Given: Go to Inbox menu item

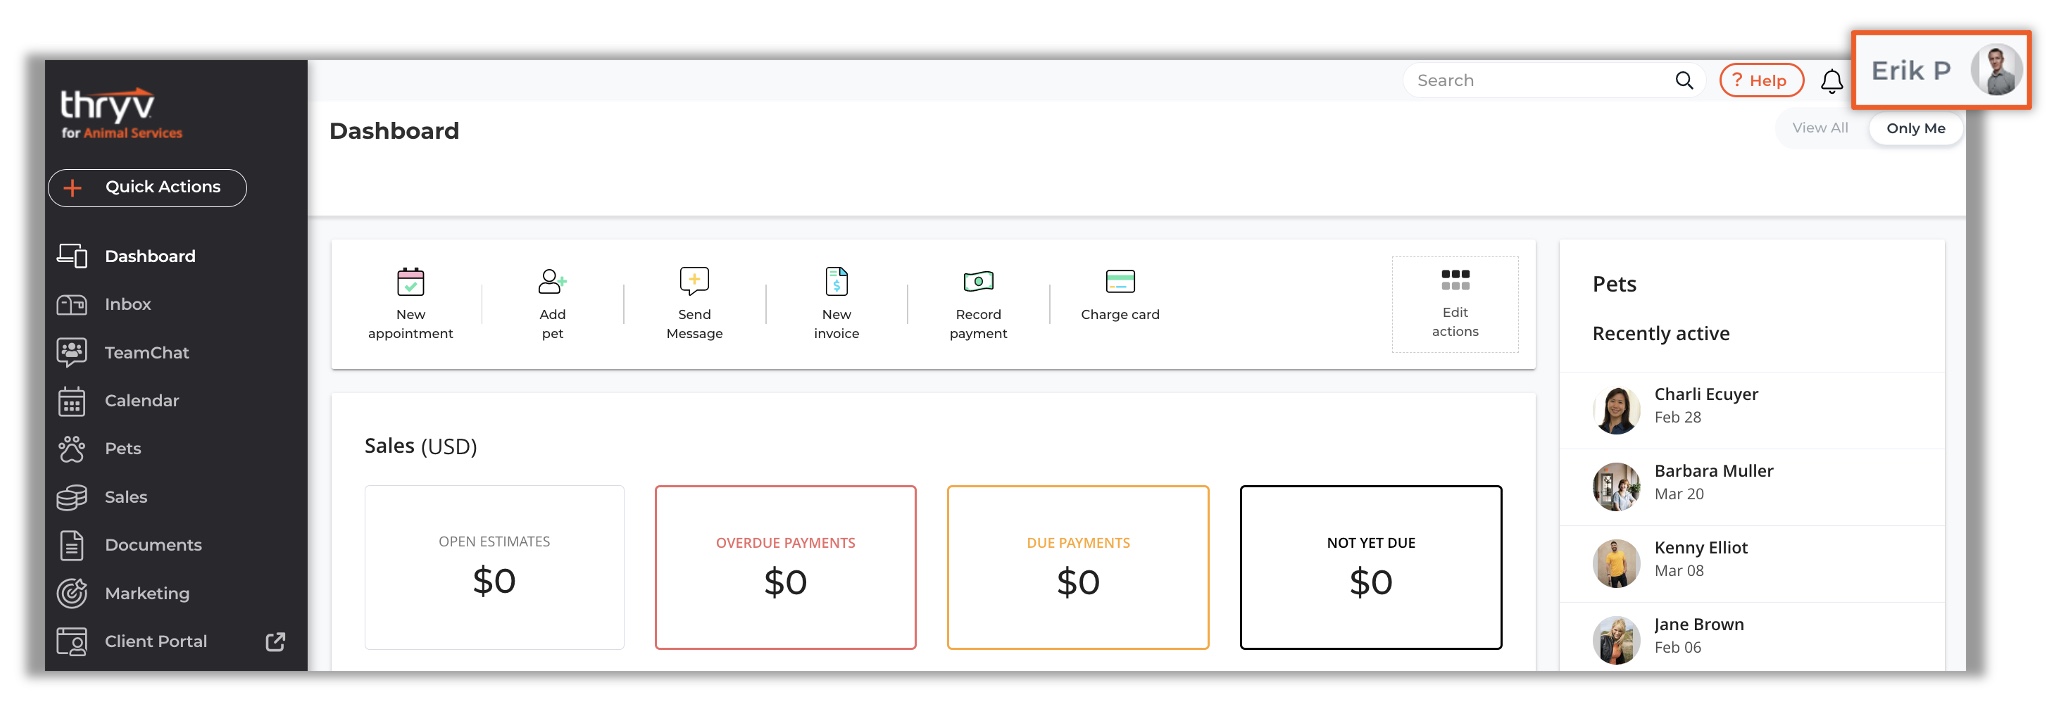Looking at the screenshot, I should 128,304.
